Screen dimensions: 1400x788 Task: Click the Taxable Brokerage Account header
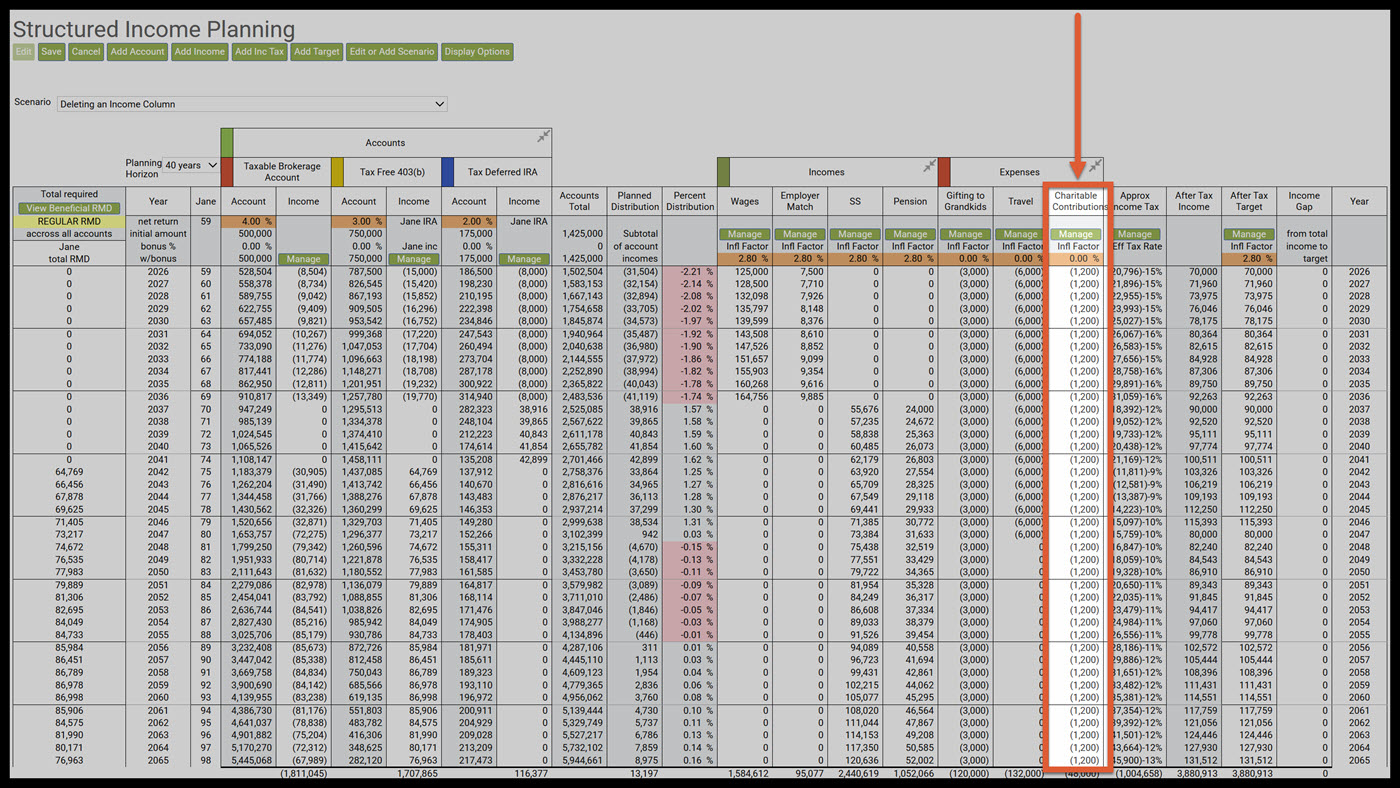pyautogui.click(x=282, y=172)
